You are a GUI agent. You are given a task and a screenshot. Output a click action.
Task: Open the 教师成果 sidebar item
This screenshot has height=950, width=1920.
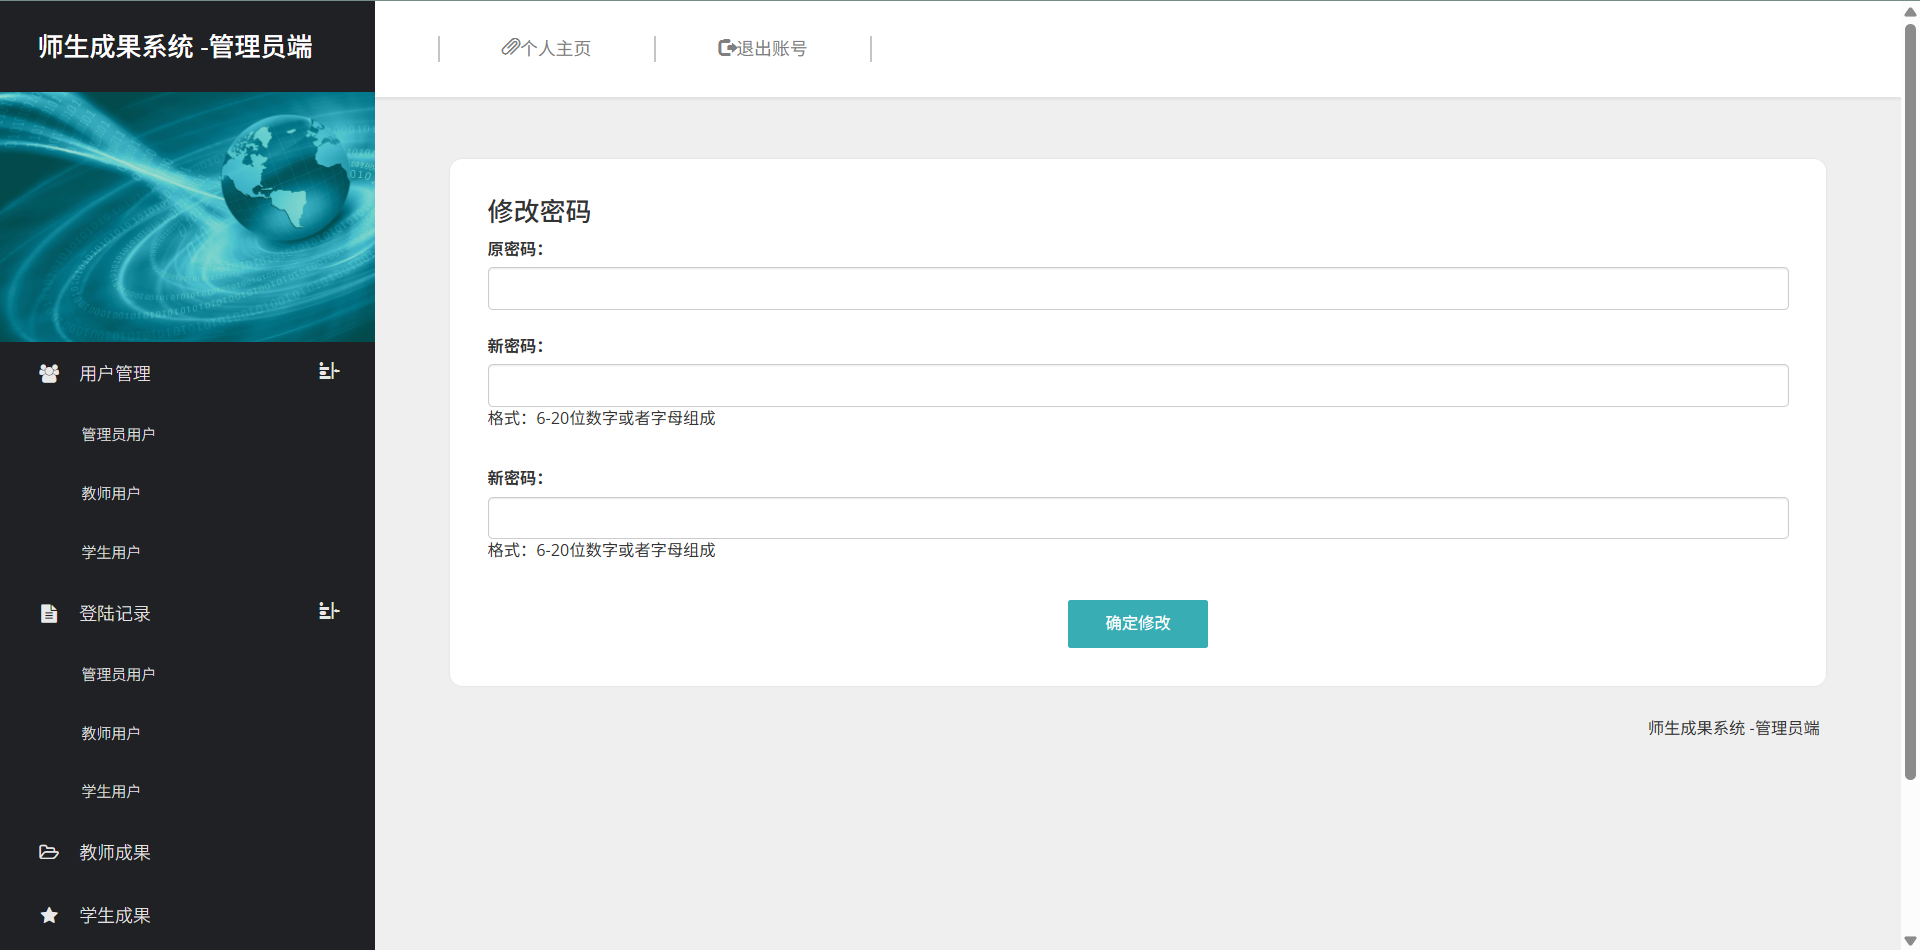[115, 852]
